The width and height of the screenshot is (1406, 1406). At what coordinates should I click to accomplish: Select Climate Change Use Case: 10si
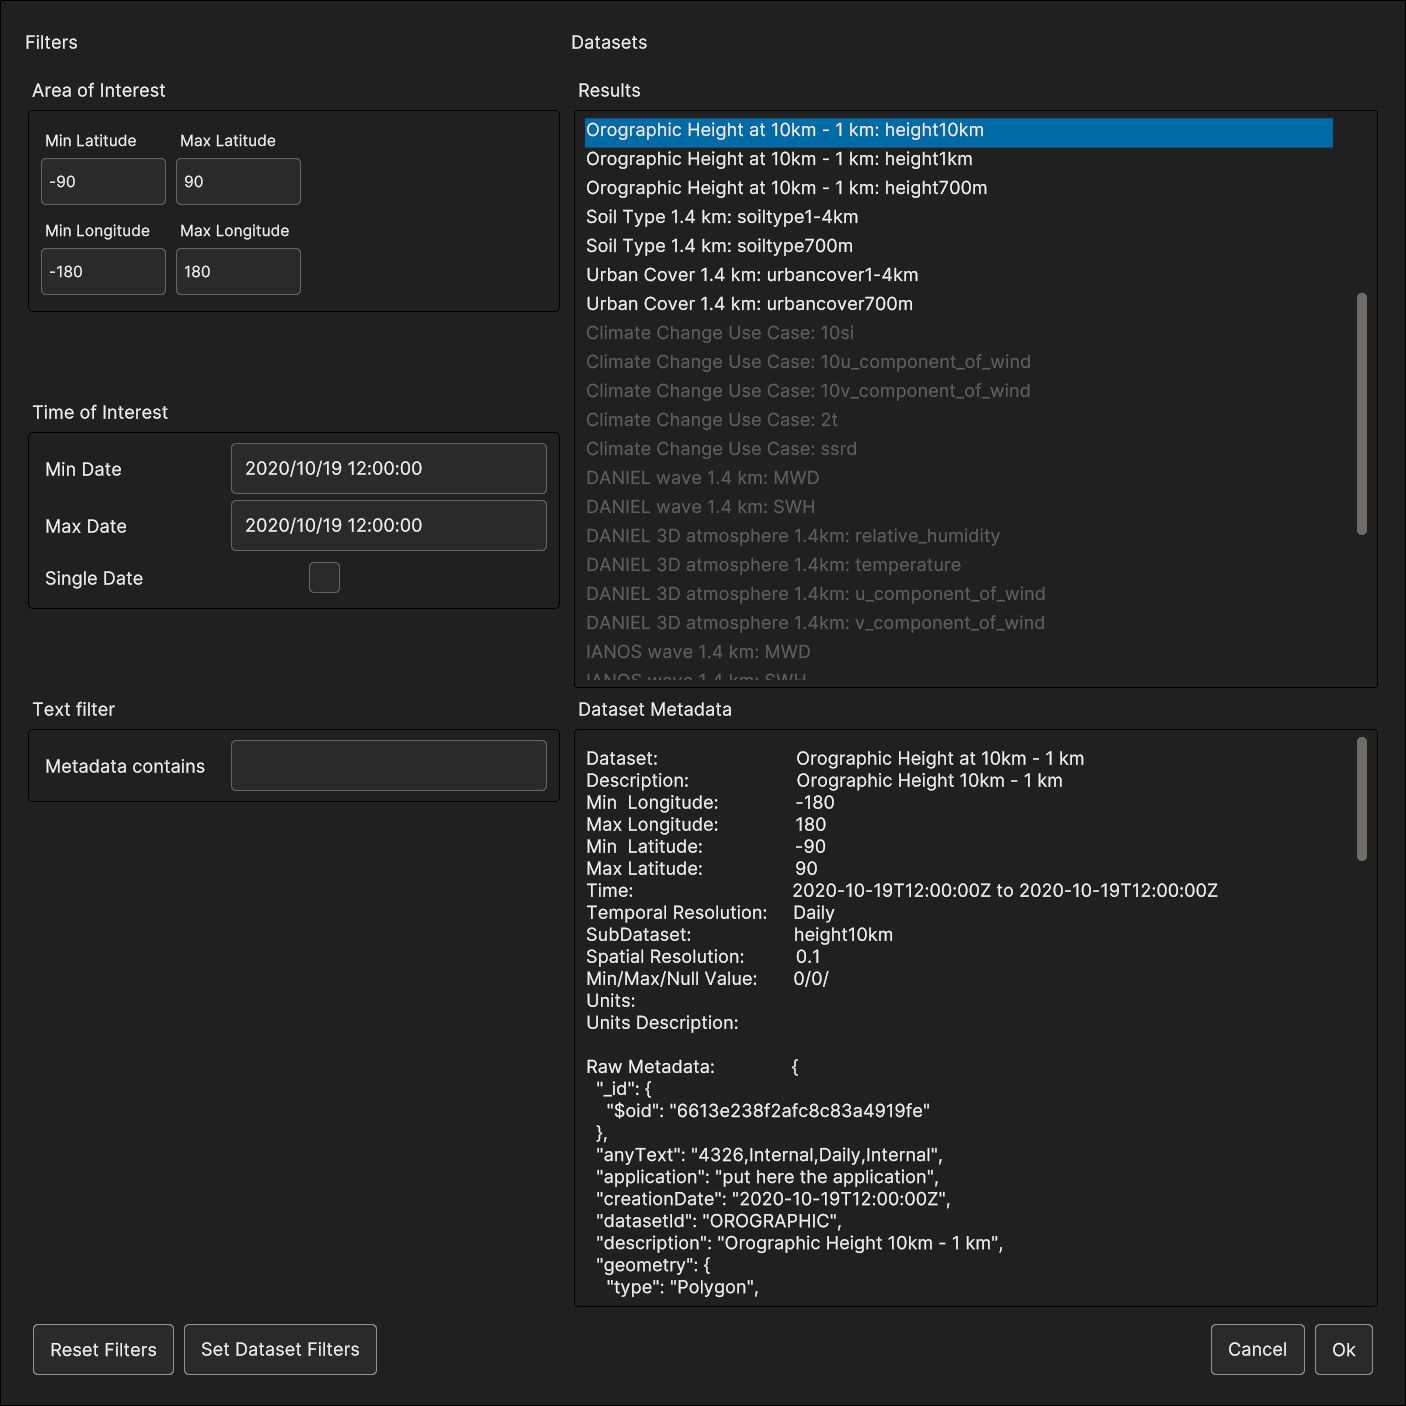pos(958,333)
